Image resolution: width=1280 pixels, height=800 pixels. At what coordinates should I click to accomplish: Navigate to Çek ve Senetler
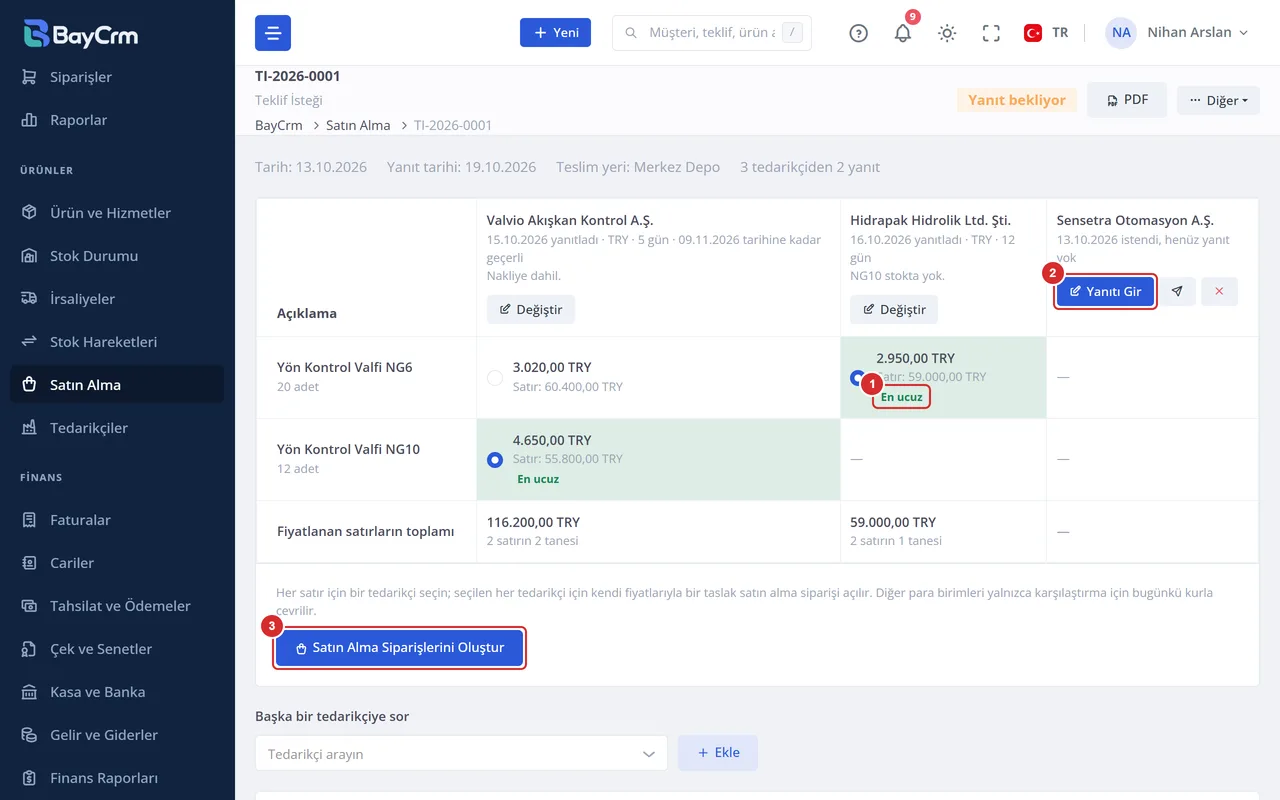pyautogui.click(x=117, y=649)
